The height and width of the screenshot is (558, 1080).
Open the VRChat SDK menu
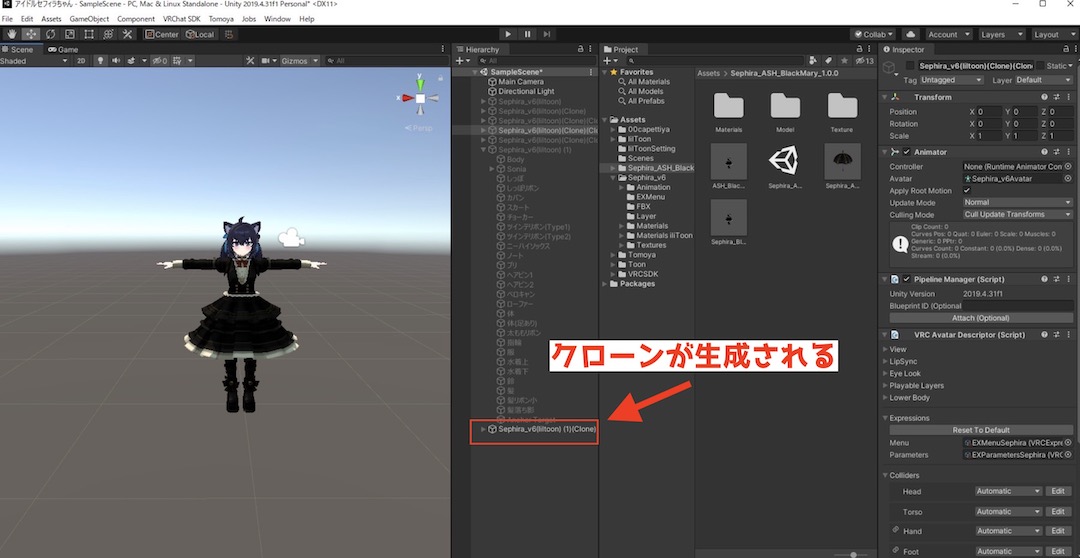click(x=182, y=19)
